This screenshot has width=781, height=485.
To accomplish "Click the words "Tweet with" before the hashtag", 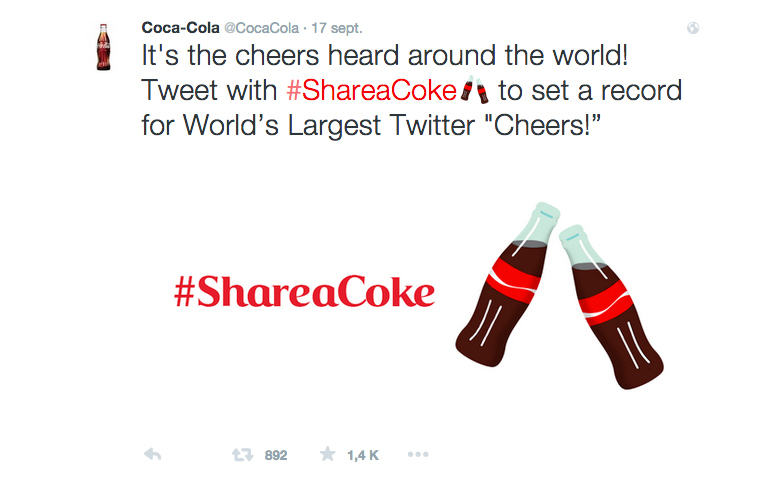I will point(210,92).
